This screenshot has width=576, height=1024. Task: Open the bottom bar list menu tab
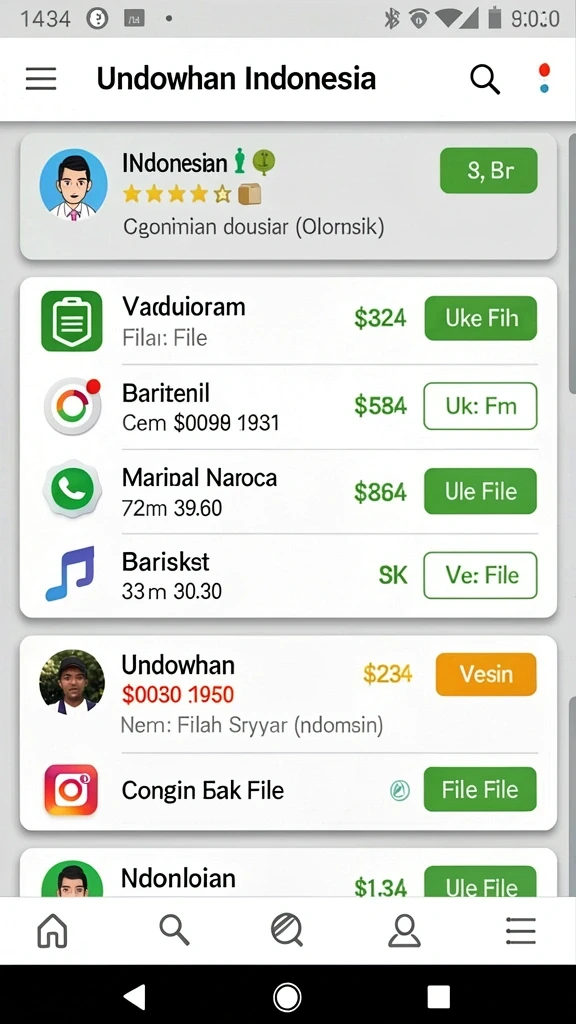click(x=521, y=931)
